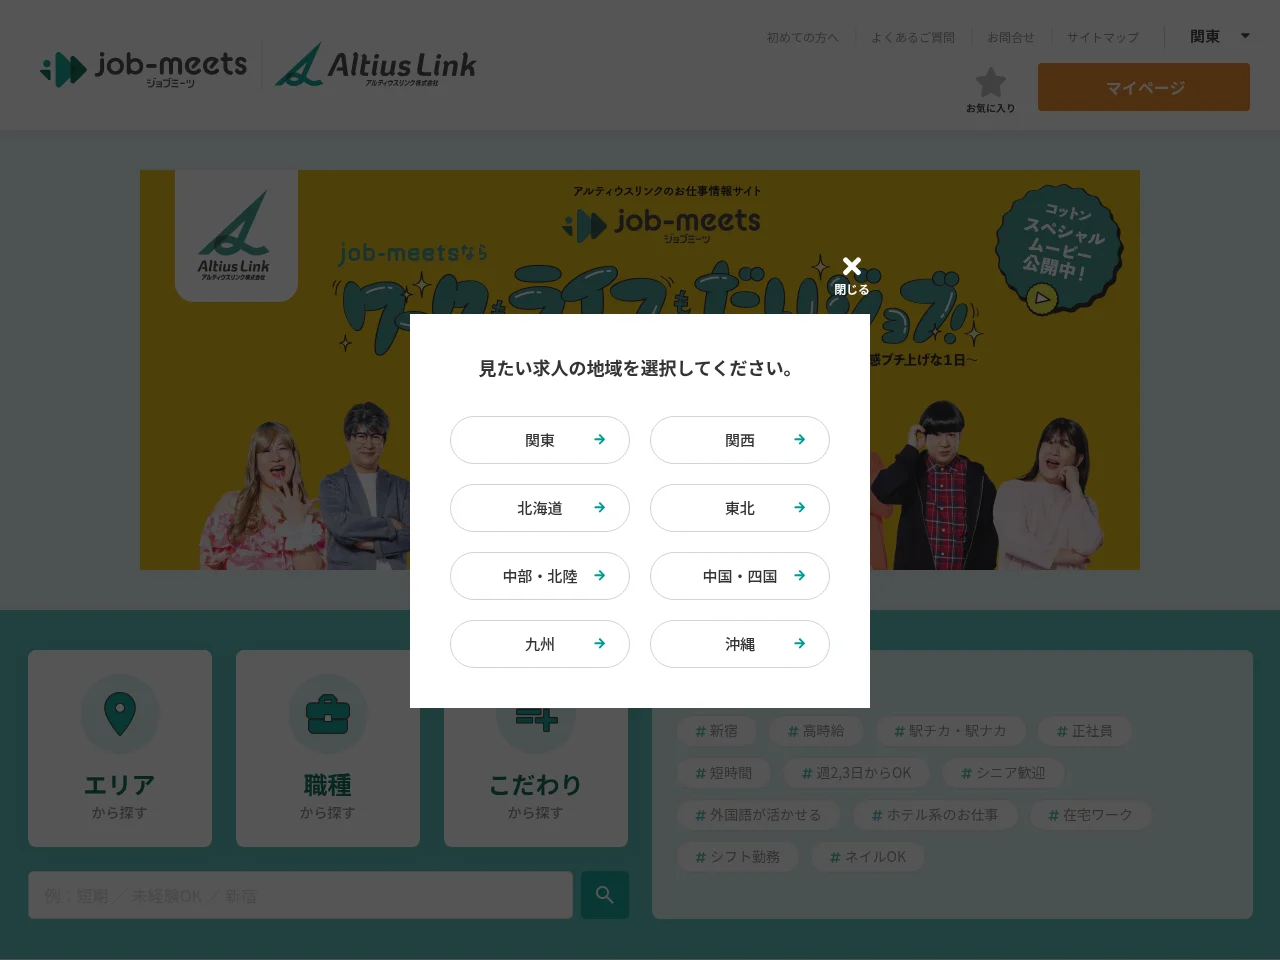Screen dimensions: 1280x960
Task: Open the 初めての方へ link
Action: click(802, 37)
